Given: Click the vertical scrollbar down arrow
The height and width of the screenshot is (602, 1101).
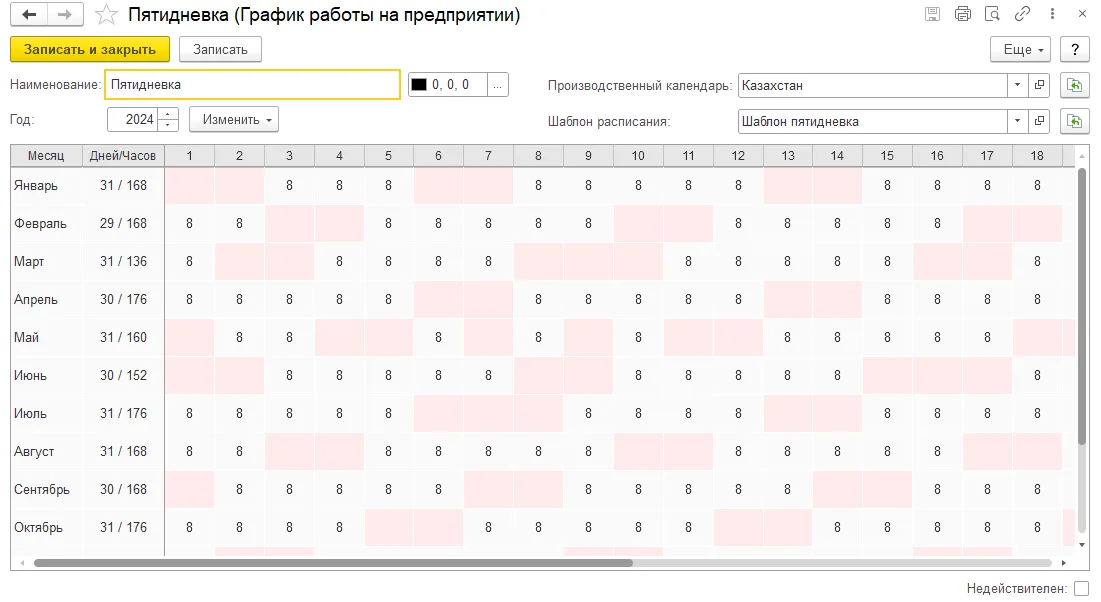Looking at the screenshot, I should pyautogui.click(x=1082, y=545).
